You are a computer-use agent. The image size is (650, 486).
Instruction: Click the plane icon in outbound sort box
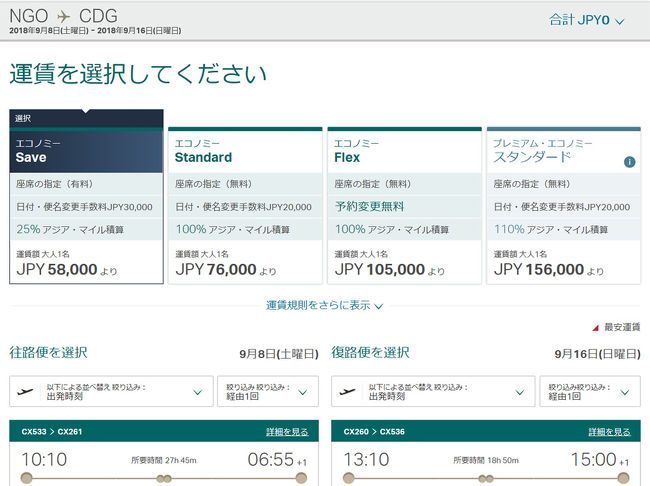(x=25, y=391)
